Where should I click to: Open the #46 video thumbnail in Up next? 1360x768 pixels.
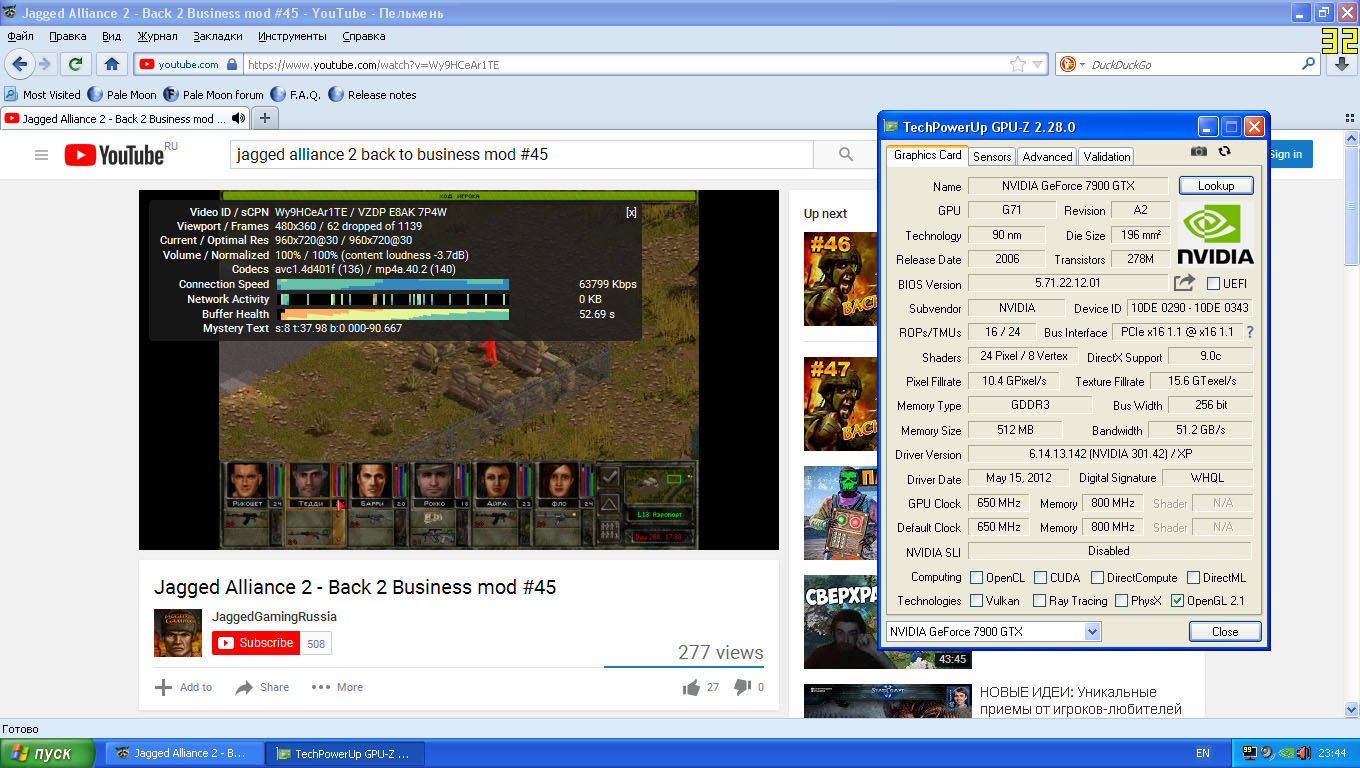[841, 279]
